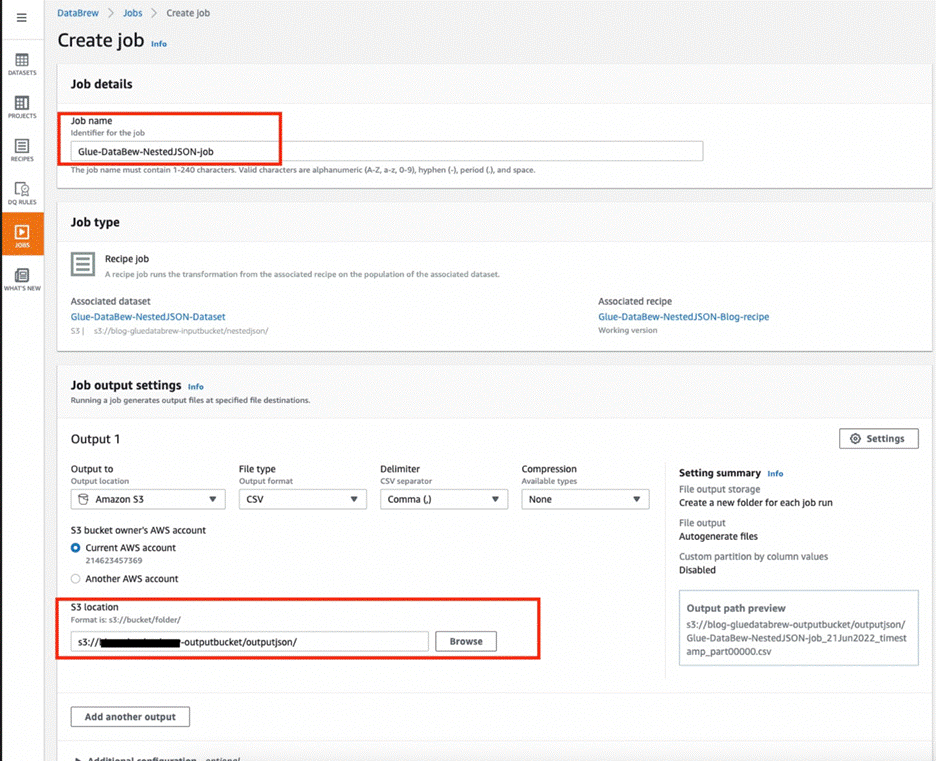This screenshot has height=761, width=936.
Task: Open the Output to Amazon S3 dropdown
Action: pyautogui.click(x=148, y=500)
